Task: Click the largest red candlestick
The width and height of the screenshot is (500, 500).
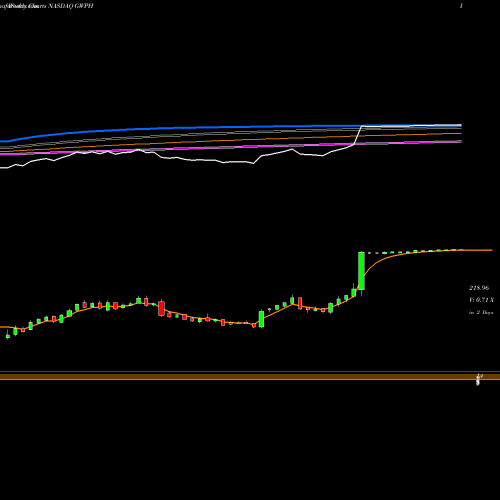Action: (161, 308)
